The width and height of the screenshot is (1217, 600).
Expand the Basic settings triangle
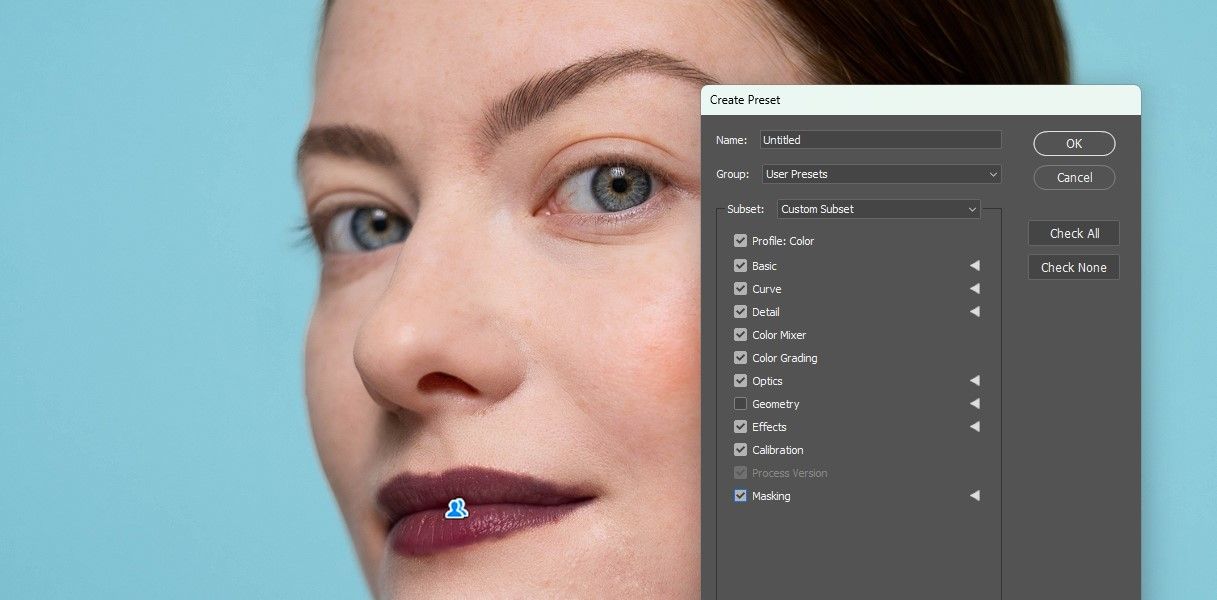[x=974, y=266]
